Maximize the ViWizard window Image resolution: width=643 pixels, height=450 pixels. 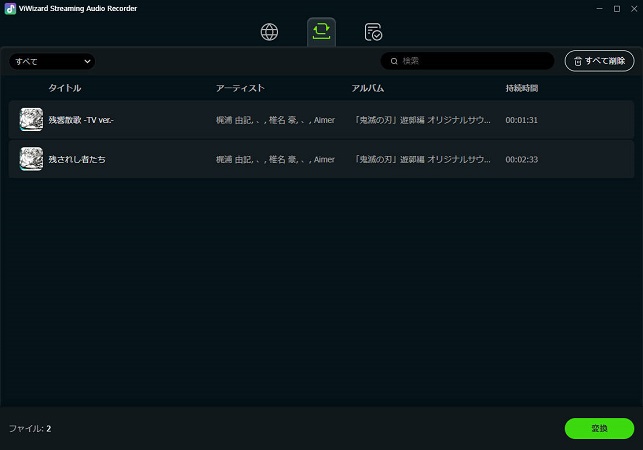coord(617,9)
